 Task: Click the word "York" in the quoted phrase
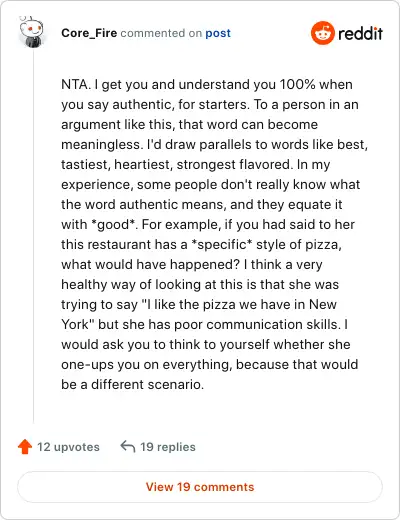tap(75, 324)
